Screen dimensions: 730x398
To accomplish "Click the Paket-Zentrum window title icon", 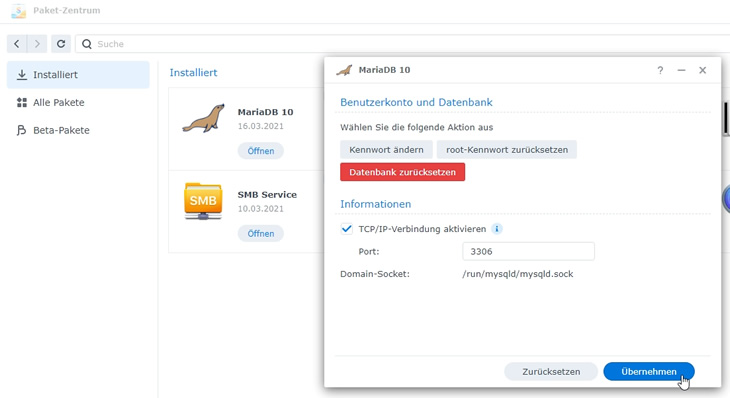I will pos(19,11).
